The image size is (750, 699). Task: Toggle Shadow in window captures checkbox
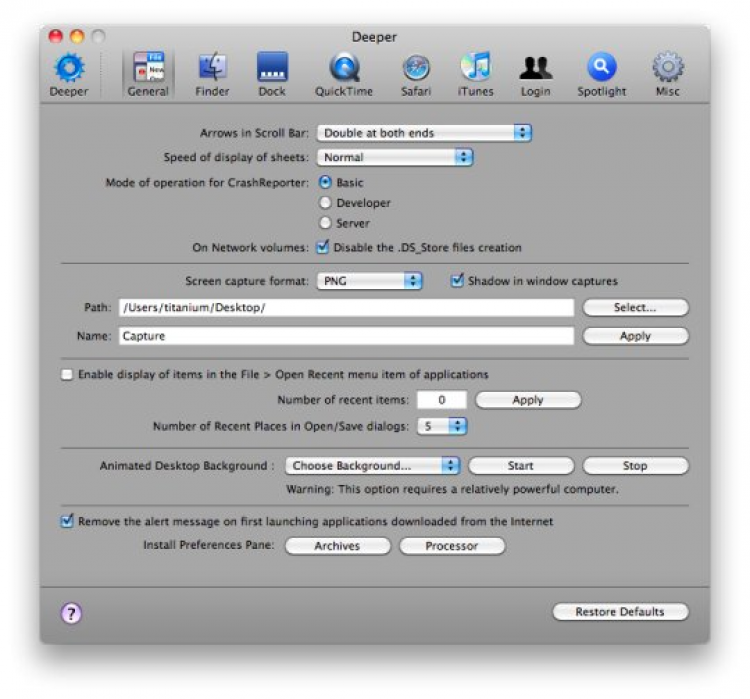457,280
